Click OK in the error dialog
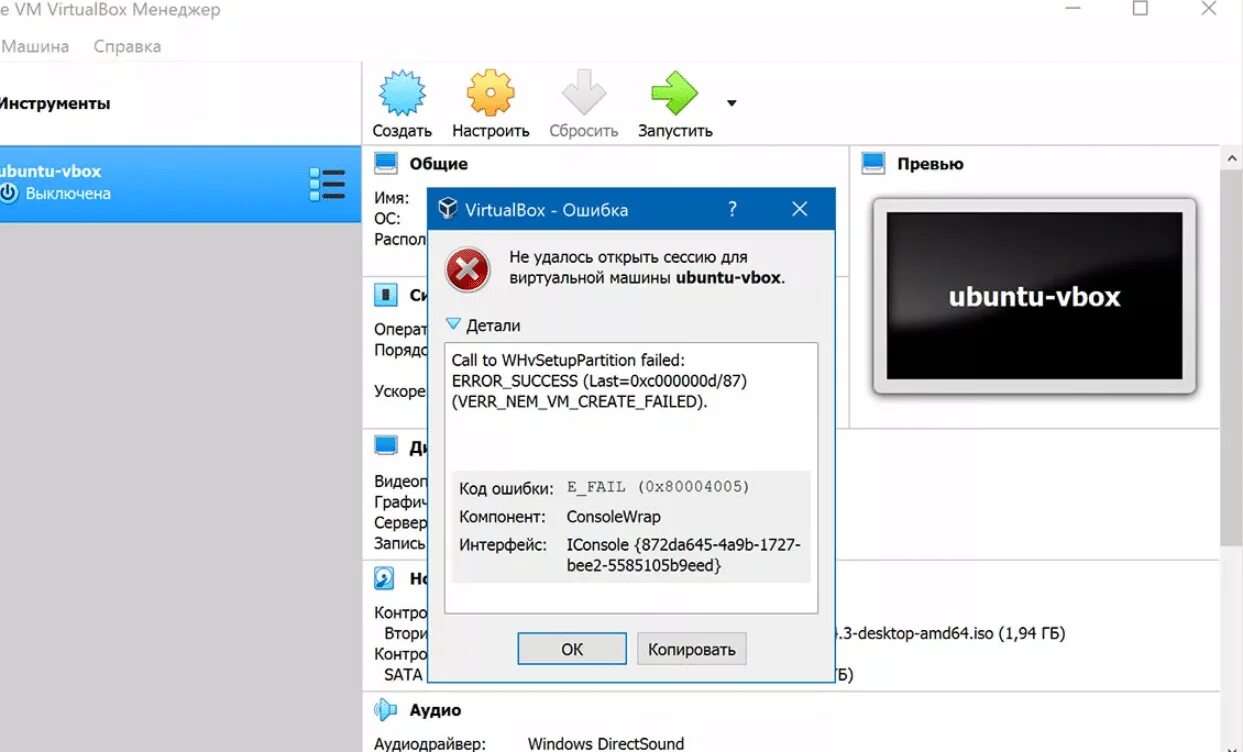 (x=572, y=649)
